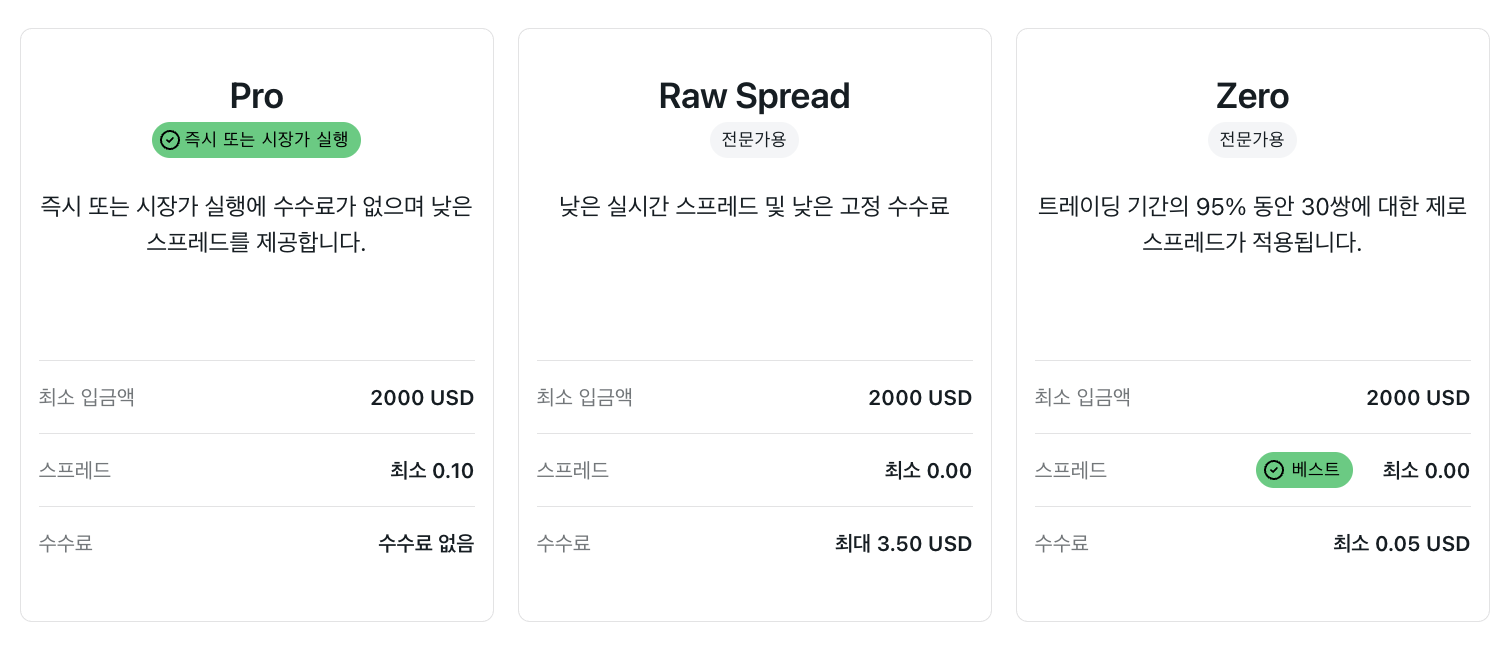Click Pro card description about 수수료가 없으며
The width and height of the screenshot is (1510, 650).
[257, 225]
